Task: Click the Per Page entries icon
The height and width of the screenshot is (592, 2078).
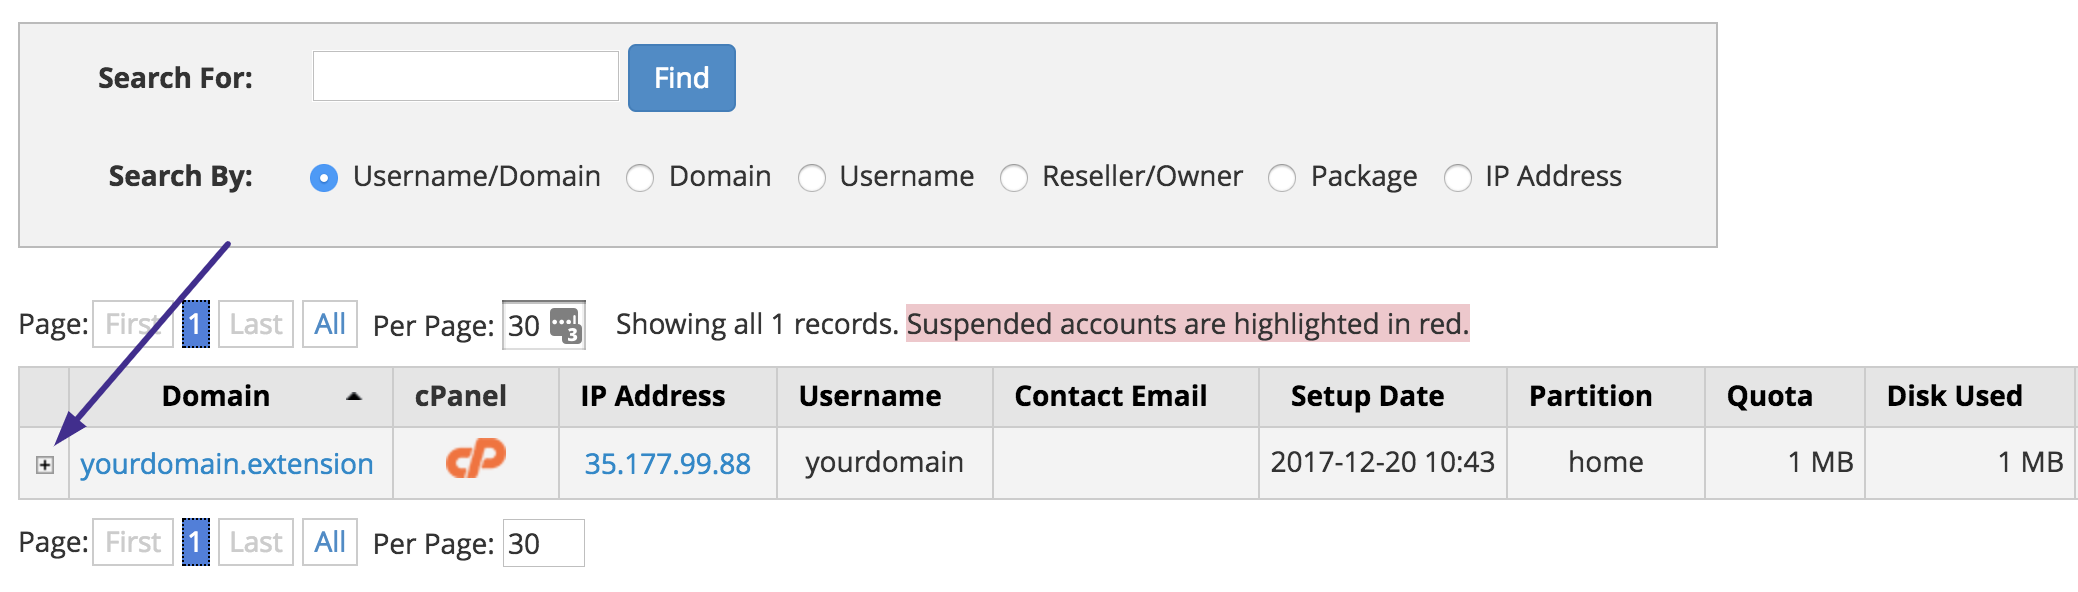Action: click(565, 325)
